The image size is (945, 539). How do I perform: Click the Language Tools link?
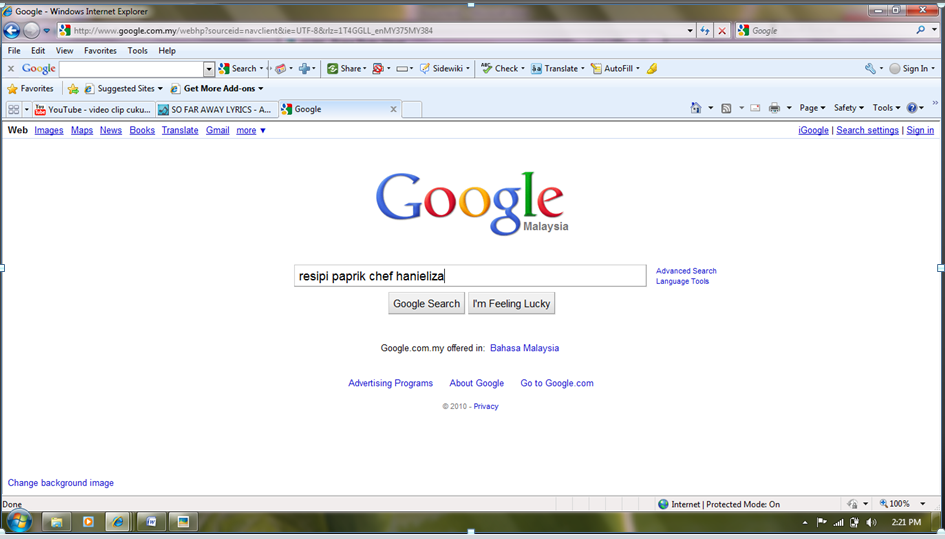point(682,282)
